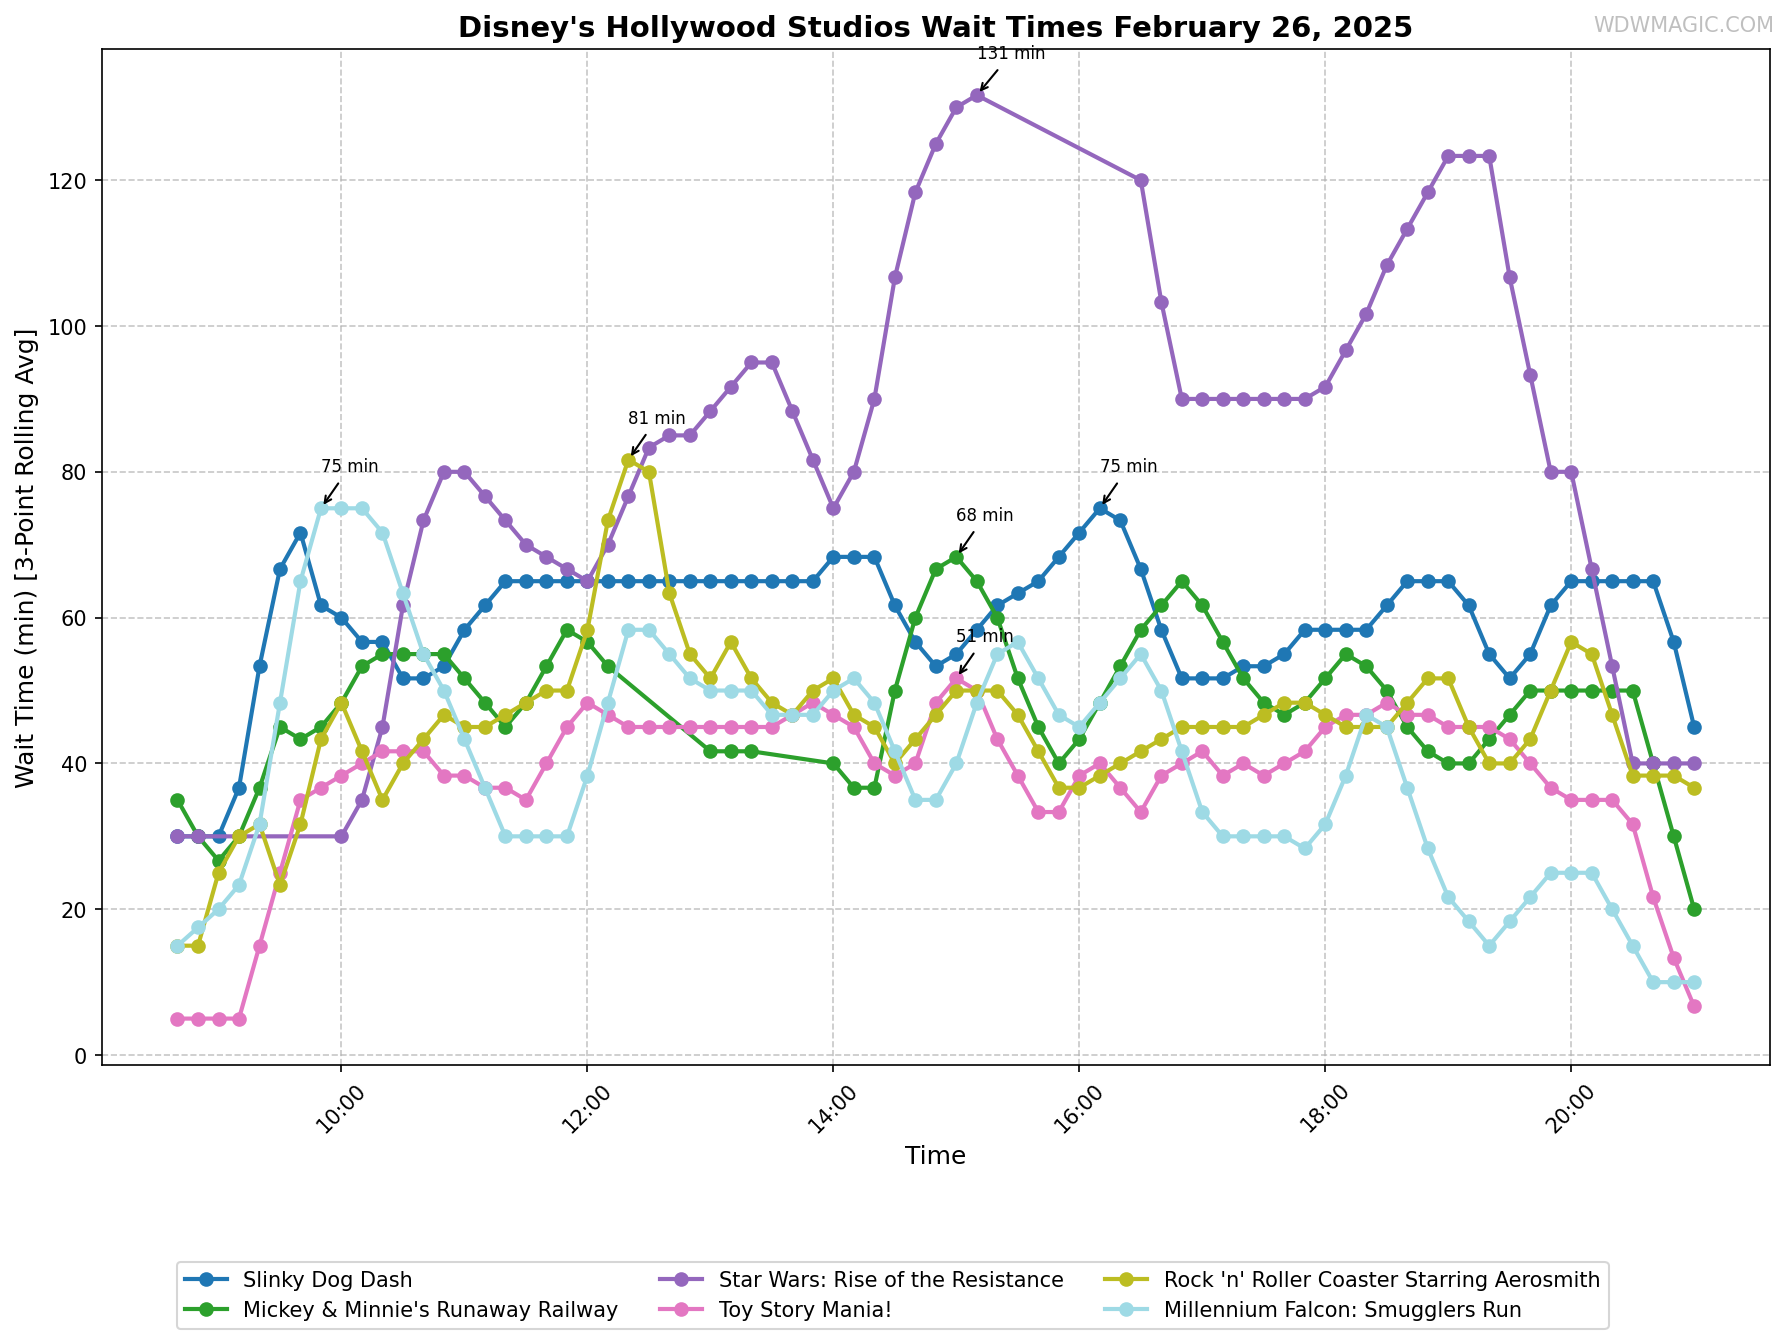Click the 75 min annotation near 10:00
The image size is (1789, 1344).
[x=350, y=467]
